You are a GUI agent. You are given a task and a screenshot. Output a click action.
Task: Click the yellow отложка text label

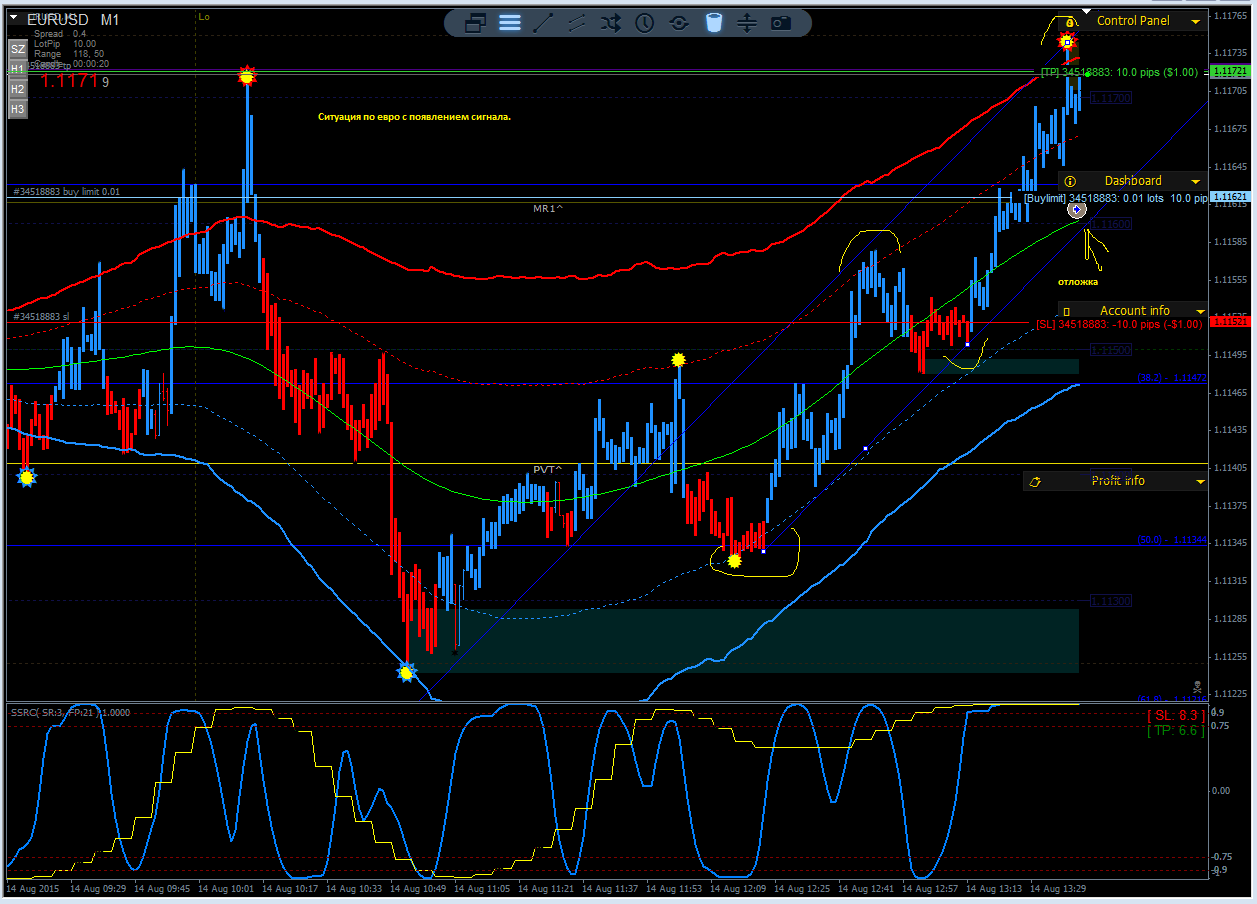(1078, 282)
